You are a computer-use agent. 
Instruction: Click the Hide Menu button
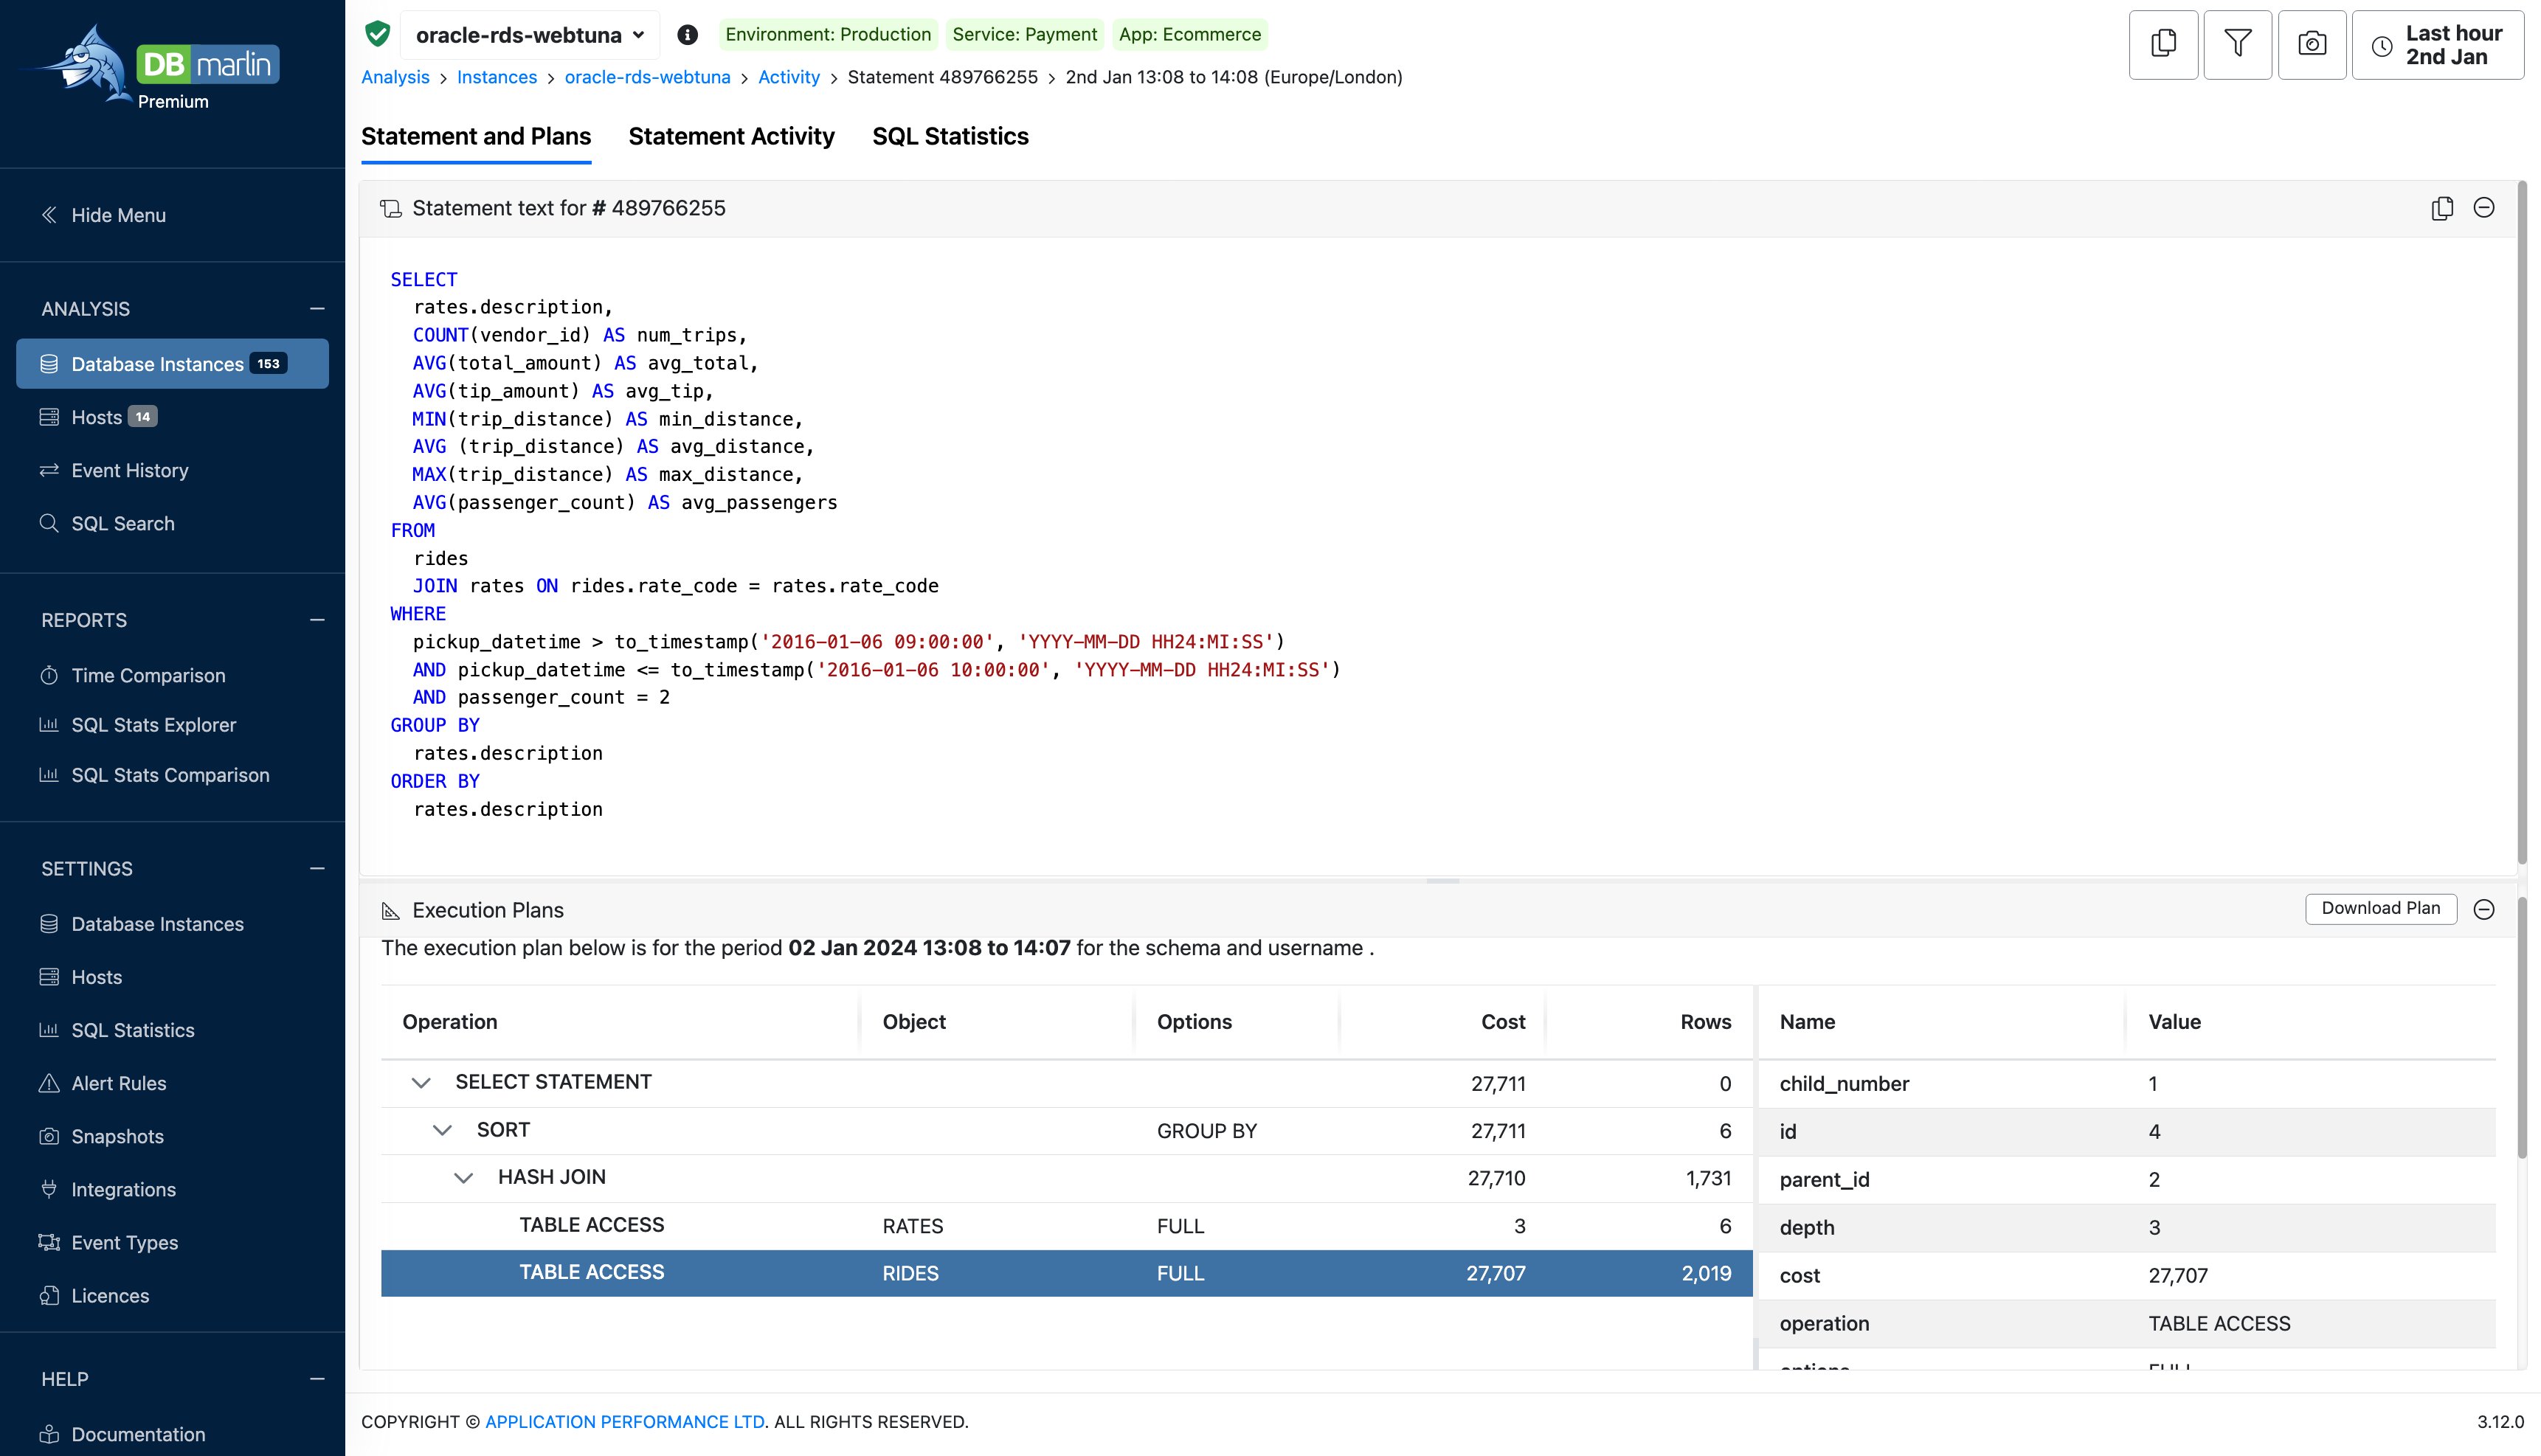(x=104, y=215)
